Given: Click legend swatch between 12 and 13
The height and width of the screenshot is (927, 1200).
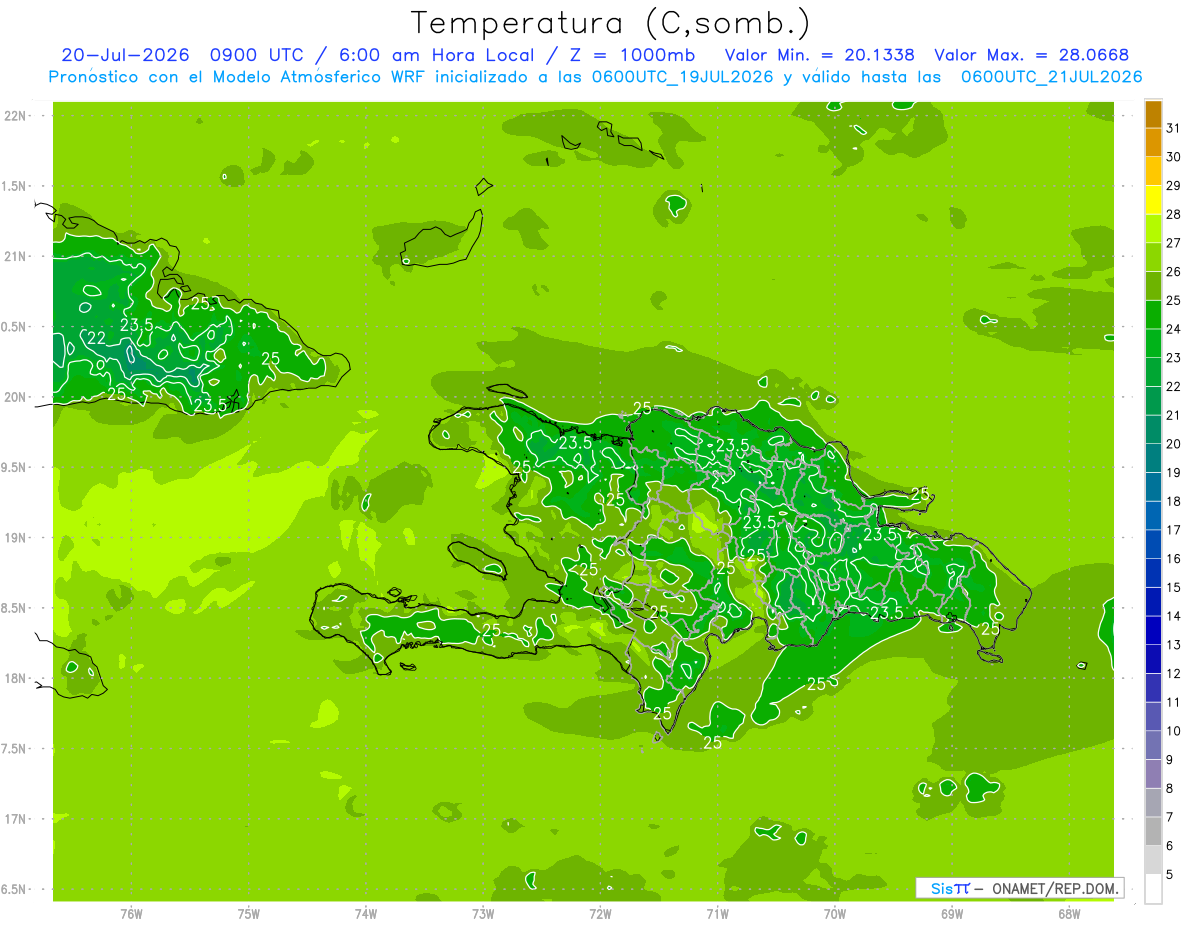Looking at the screenshot, I should coord(1153,660).
